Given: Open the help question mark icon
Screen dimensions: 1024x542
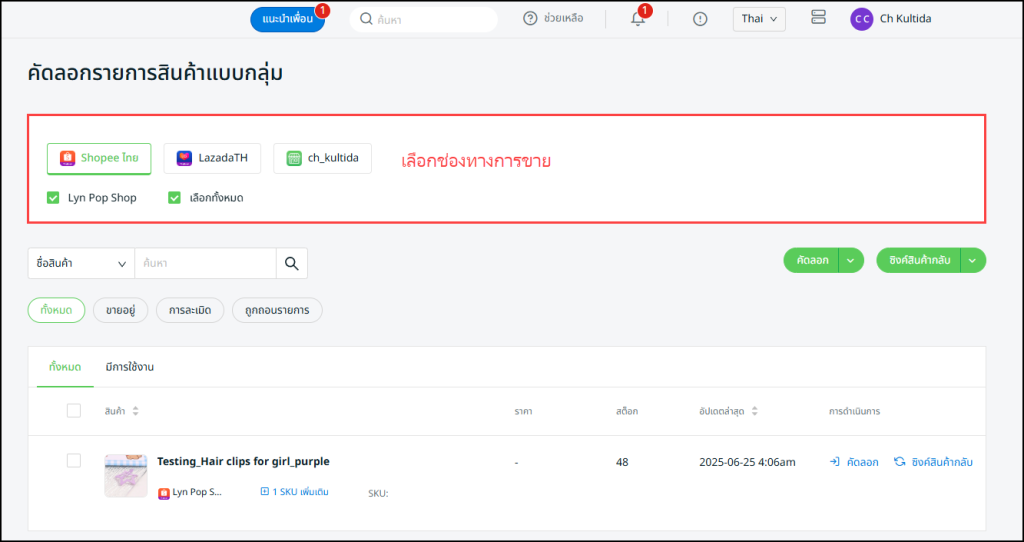Looking at the screenshot, I should coord(530,19).
